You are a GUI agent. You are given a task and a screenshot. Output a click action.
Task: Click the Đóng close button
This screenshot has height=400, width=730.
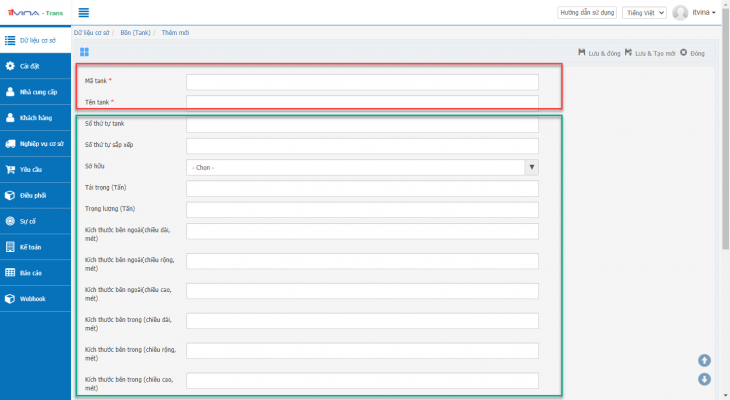tap(692, 52)
